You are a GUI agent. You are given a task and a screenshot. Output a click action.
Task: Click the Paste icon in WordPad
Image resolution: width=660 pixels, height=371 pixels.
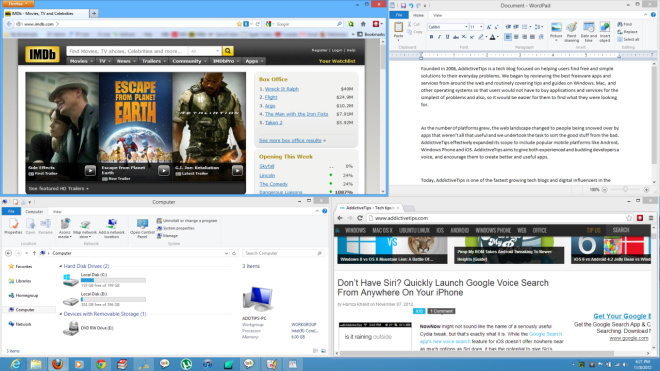(398, 31)
